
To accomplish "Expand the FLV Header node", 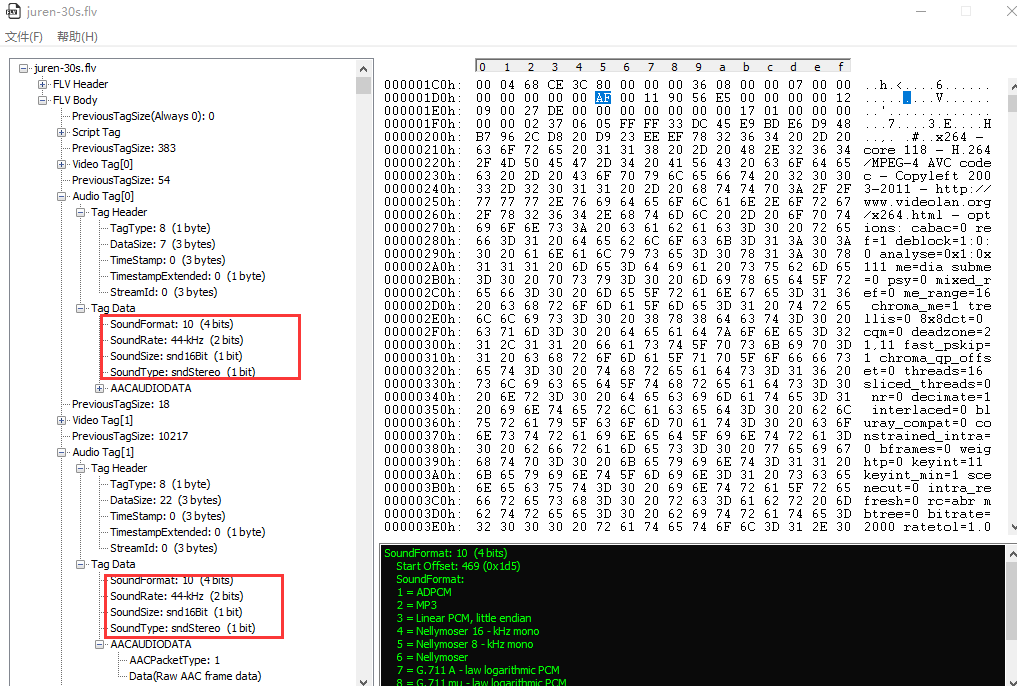I will pyautogui.click(x=42, y=84).
